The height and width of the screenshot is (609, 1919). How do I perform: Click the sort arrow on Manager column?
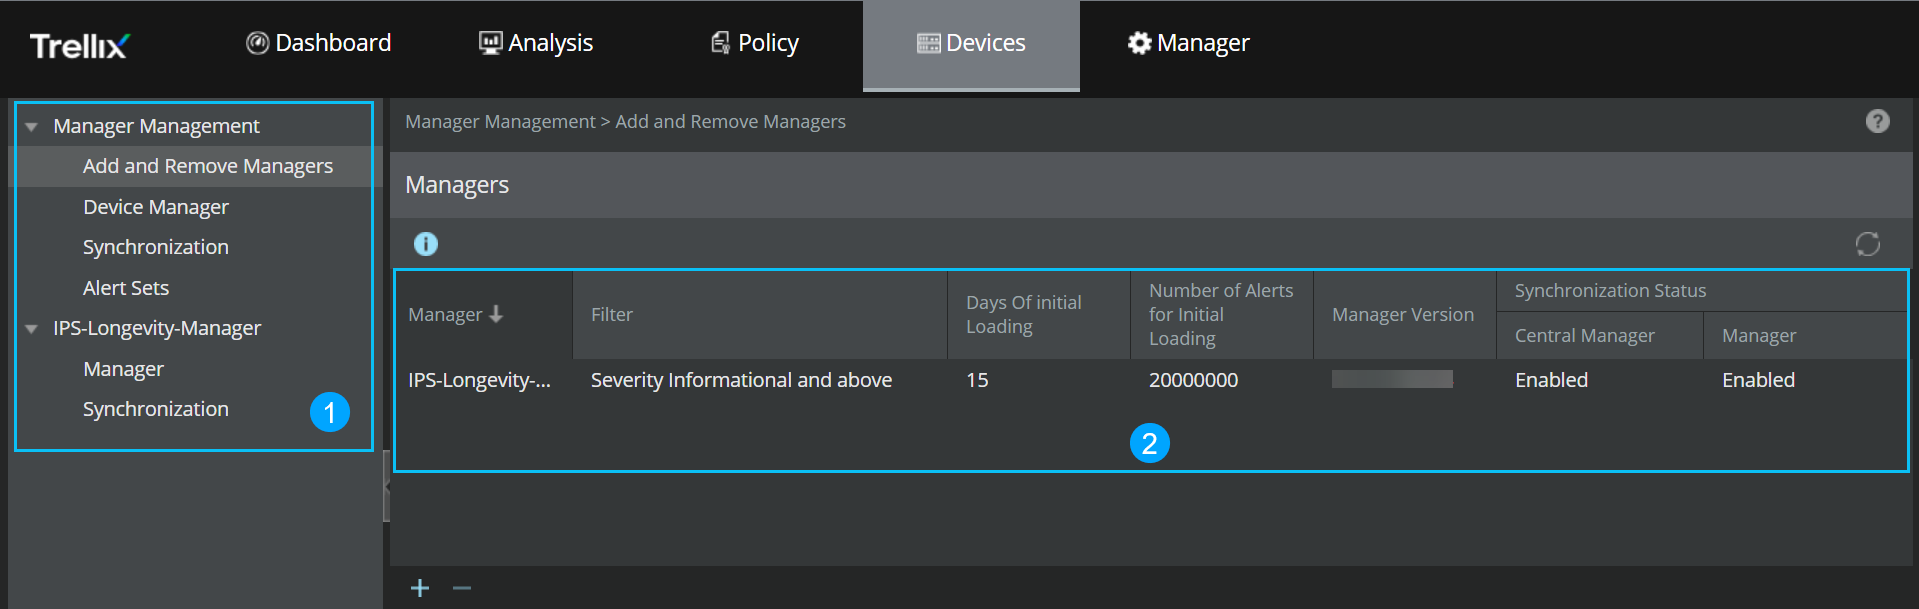(x=496, y=314)
